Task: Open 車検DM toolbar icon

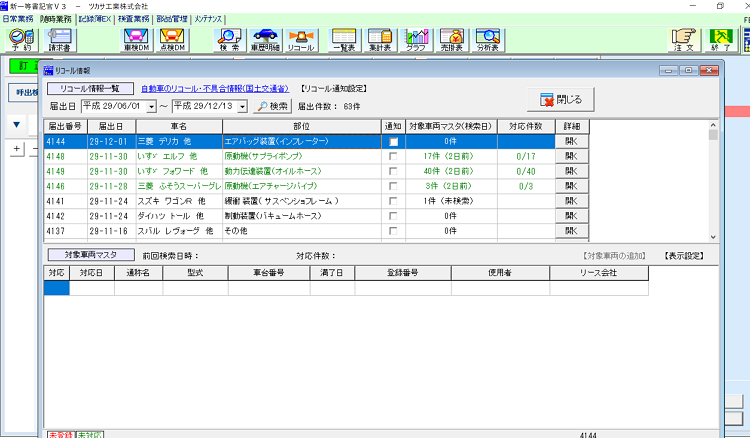Action: click(x=136, y=40)
